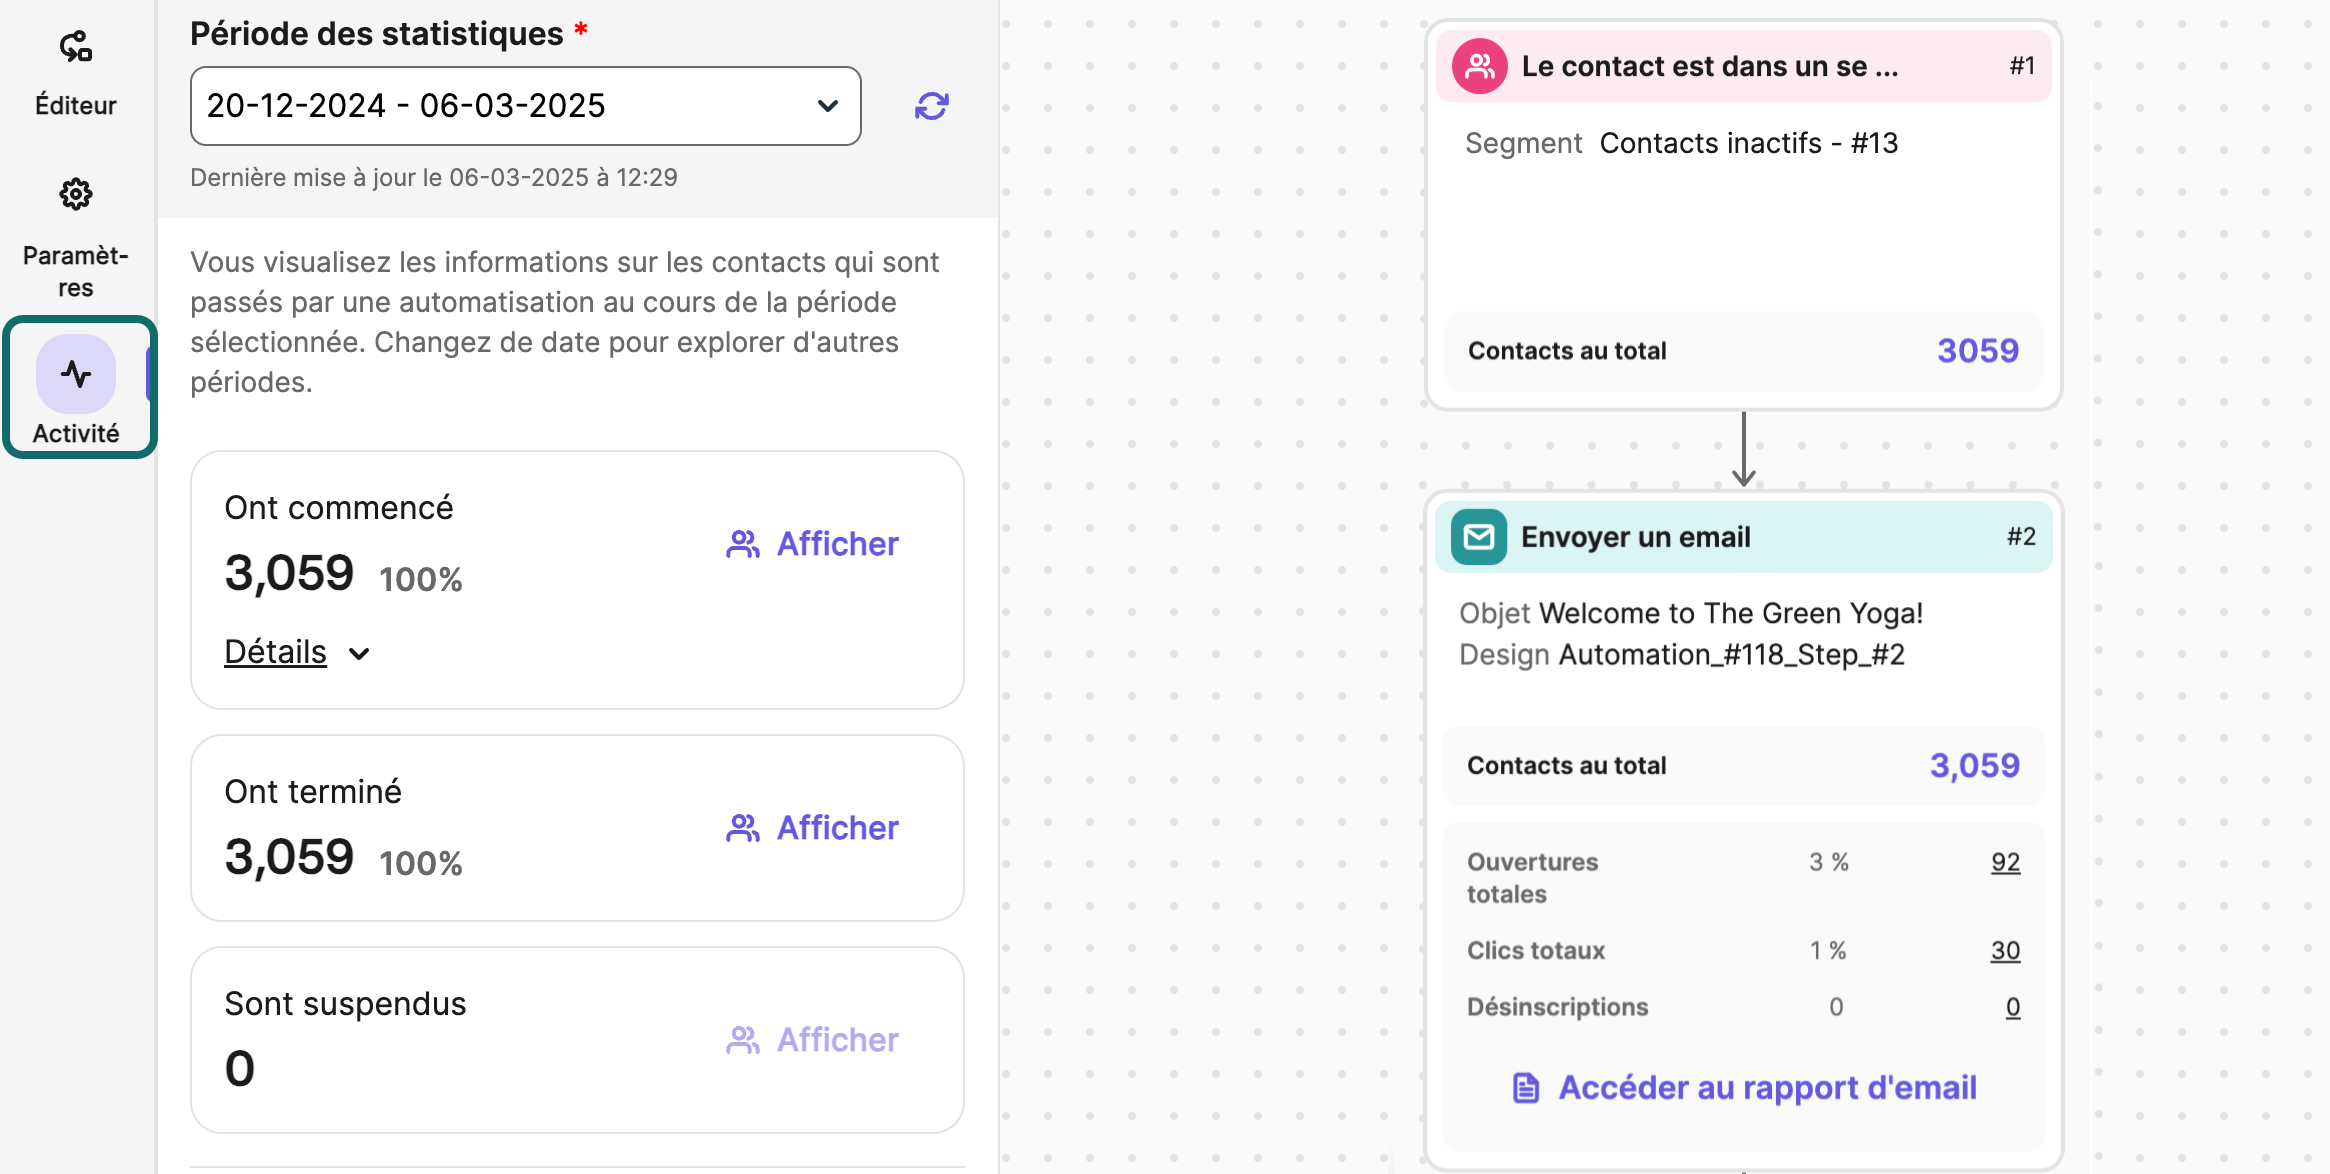Click the 3,059 count under Ont commencé
Screen dimensions: 2330x1174
coord(289,573)
